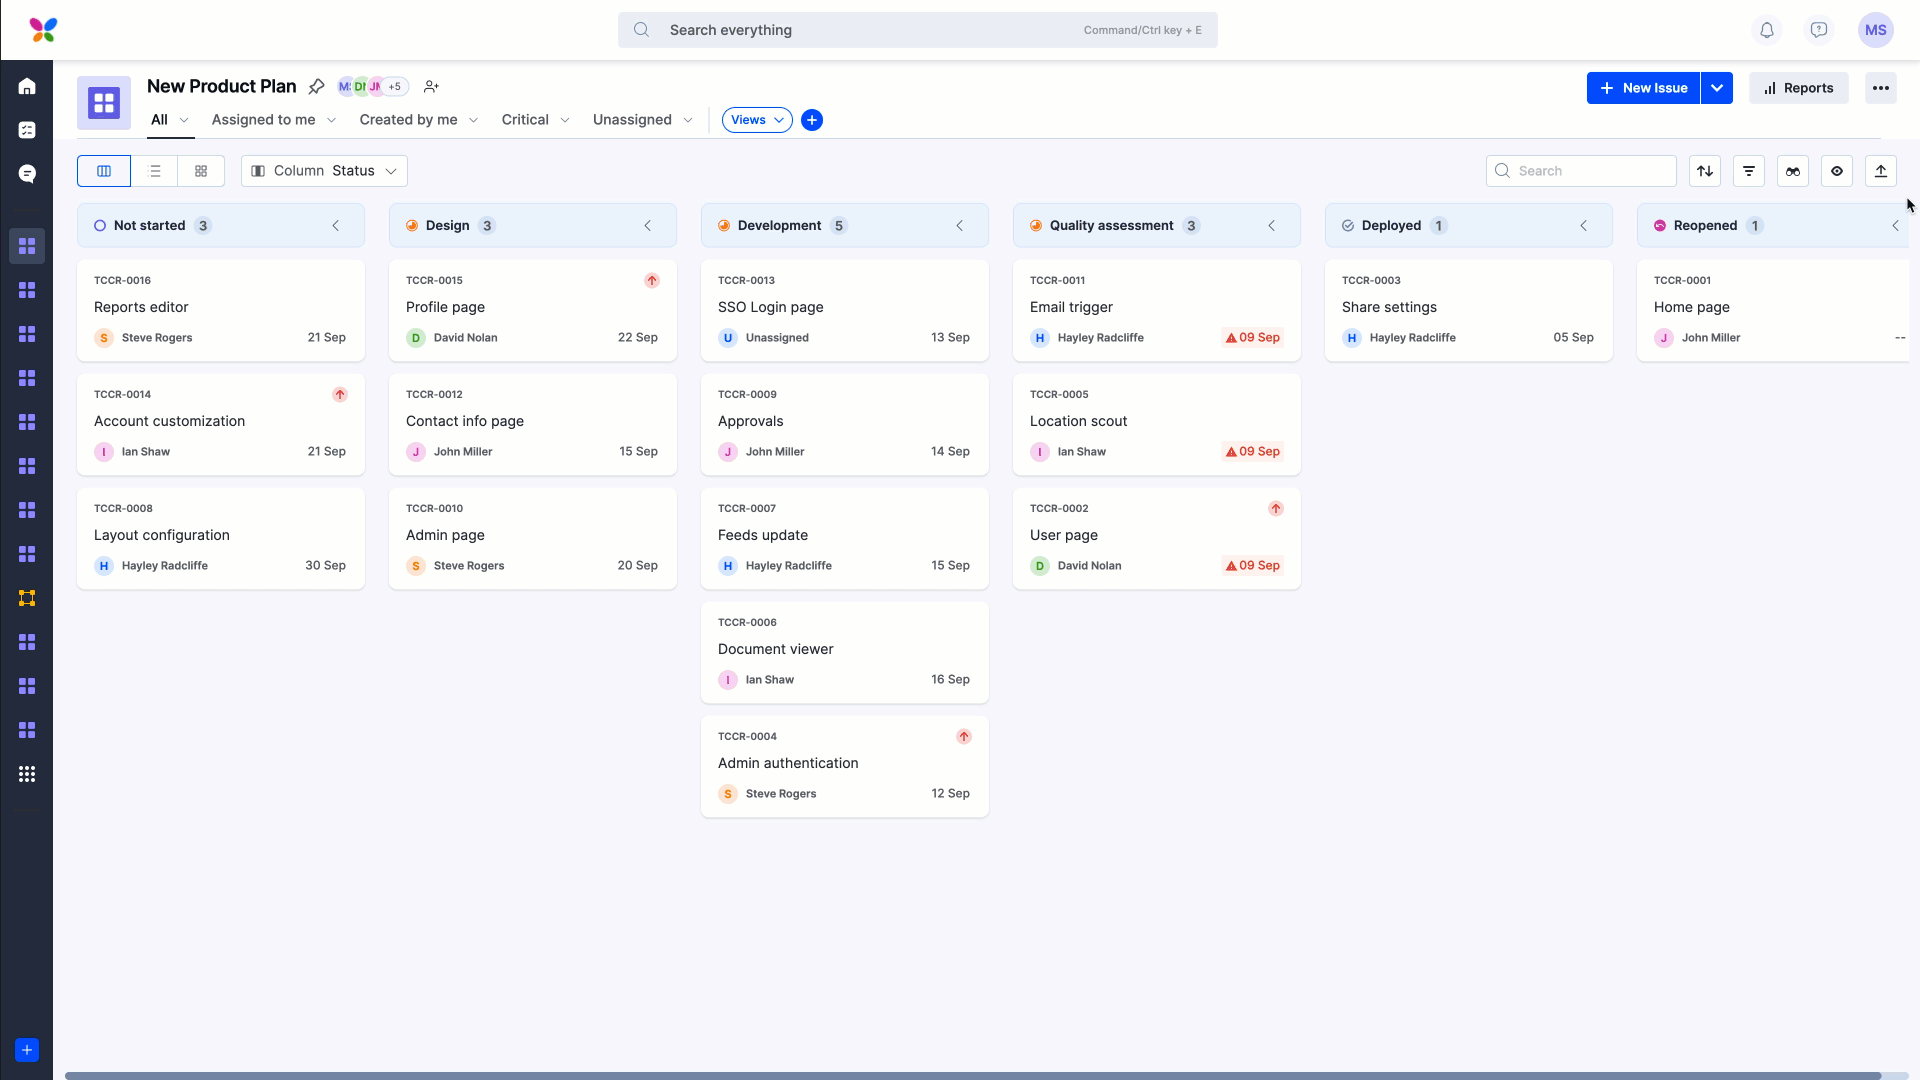Open the Critical view dropdown arrow
The width and height of the screenshot is (1920, 1080).
coord(565,120)
